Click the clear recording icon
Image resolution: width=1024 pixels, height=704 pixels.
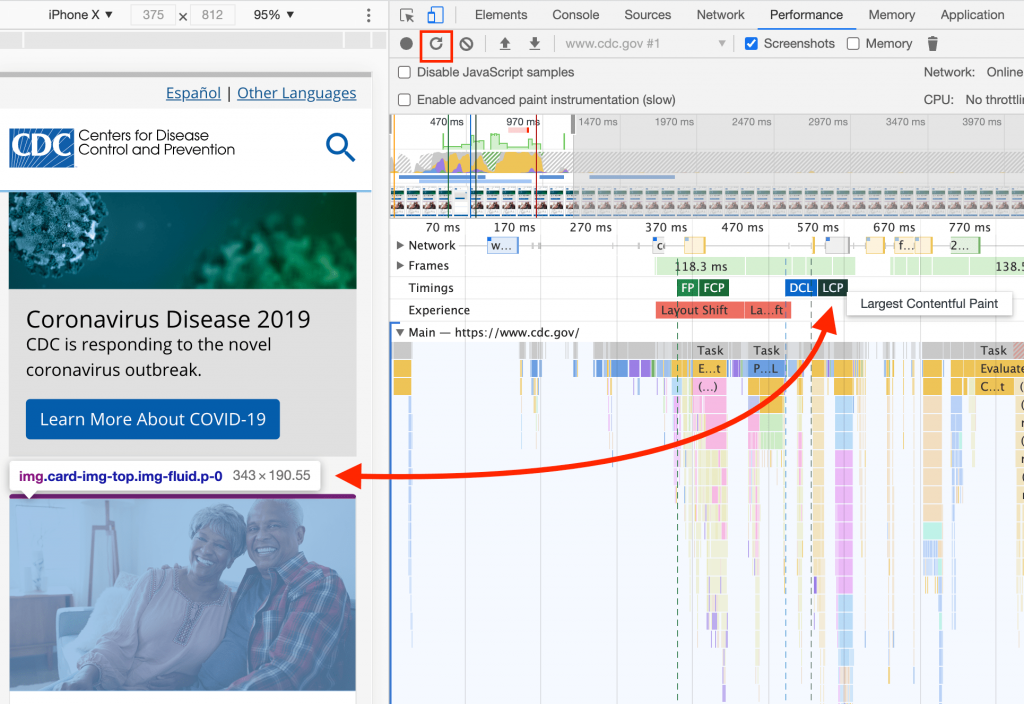pyautogui.click(x=466, y=44)
